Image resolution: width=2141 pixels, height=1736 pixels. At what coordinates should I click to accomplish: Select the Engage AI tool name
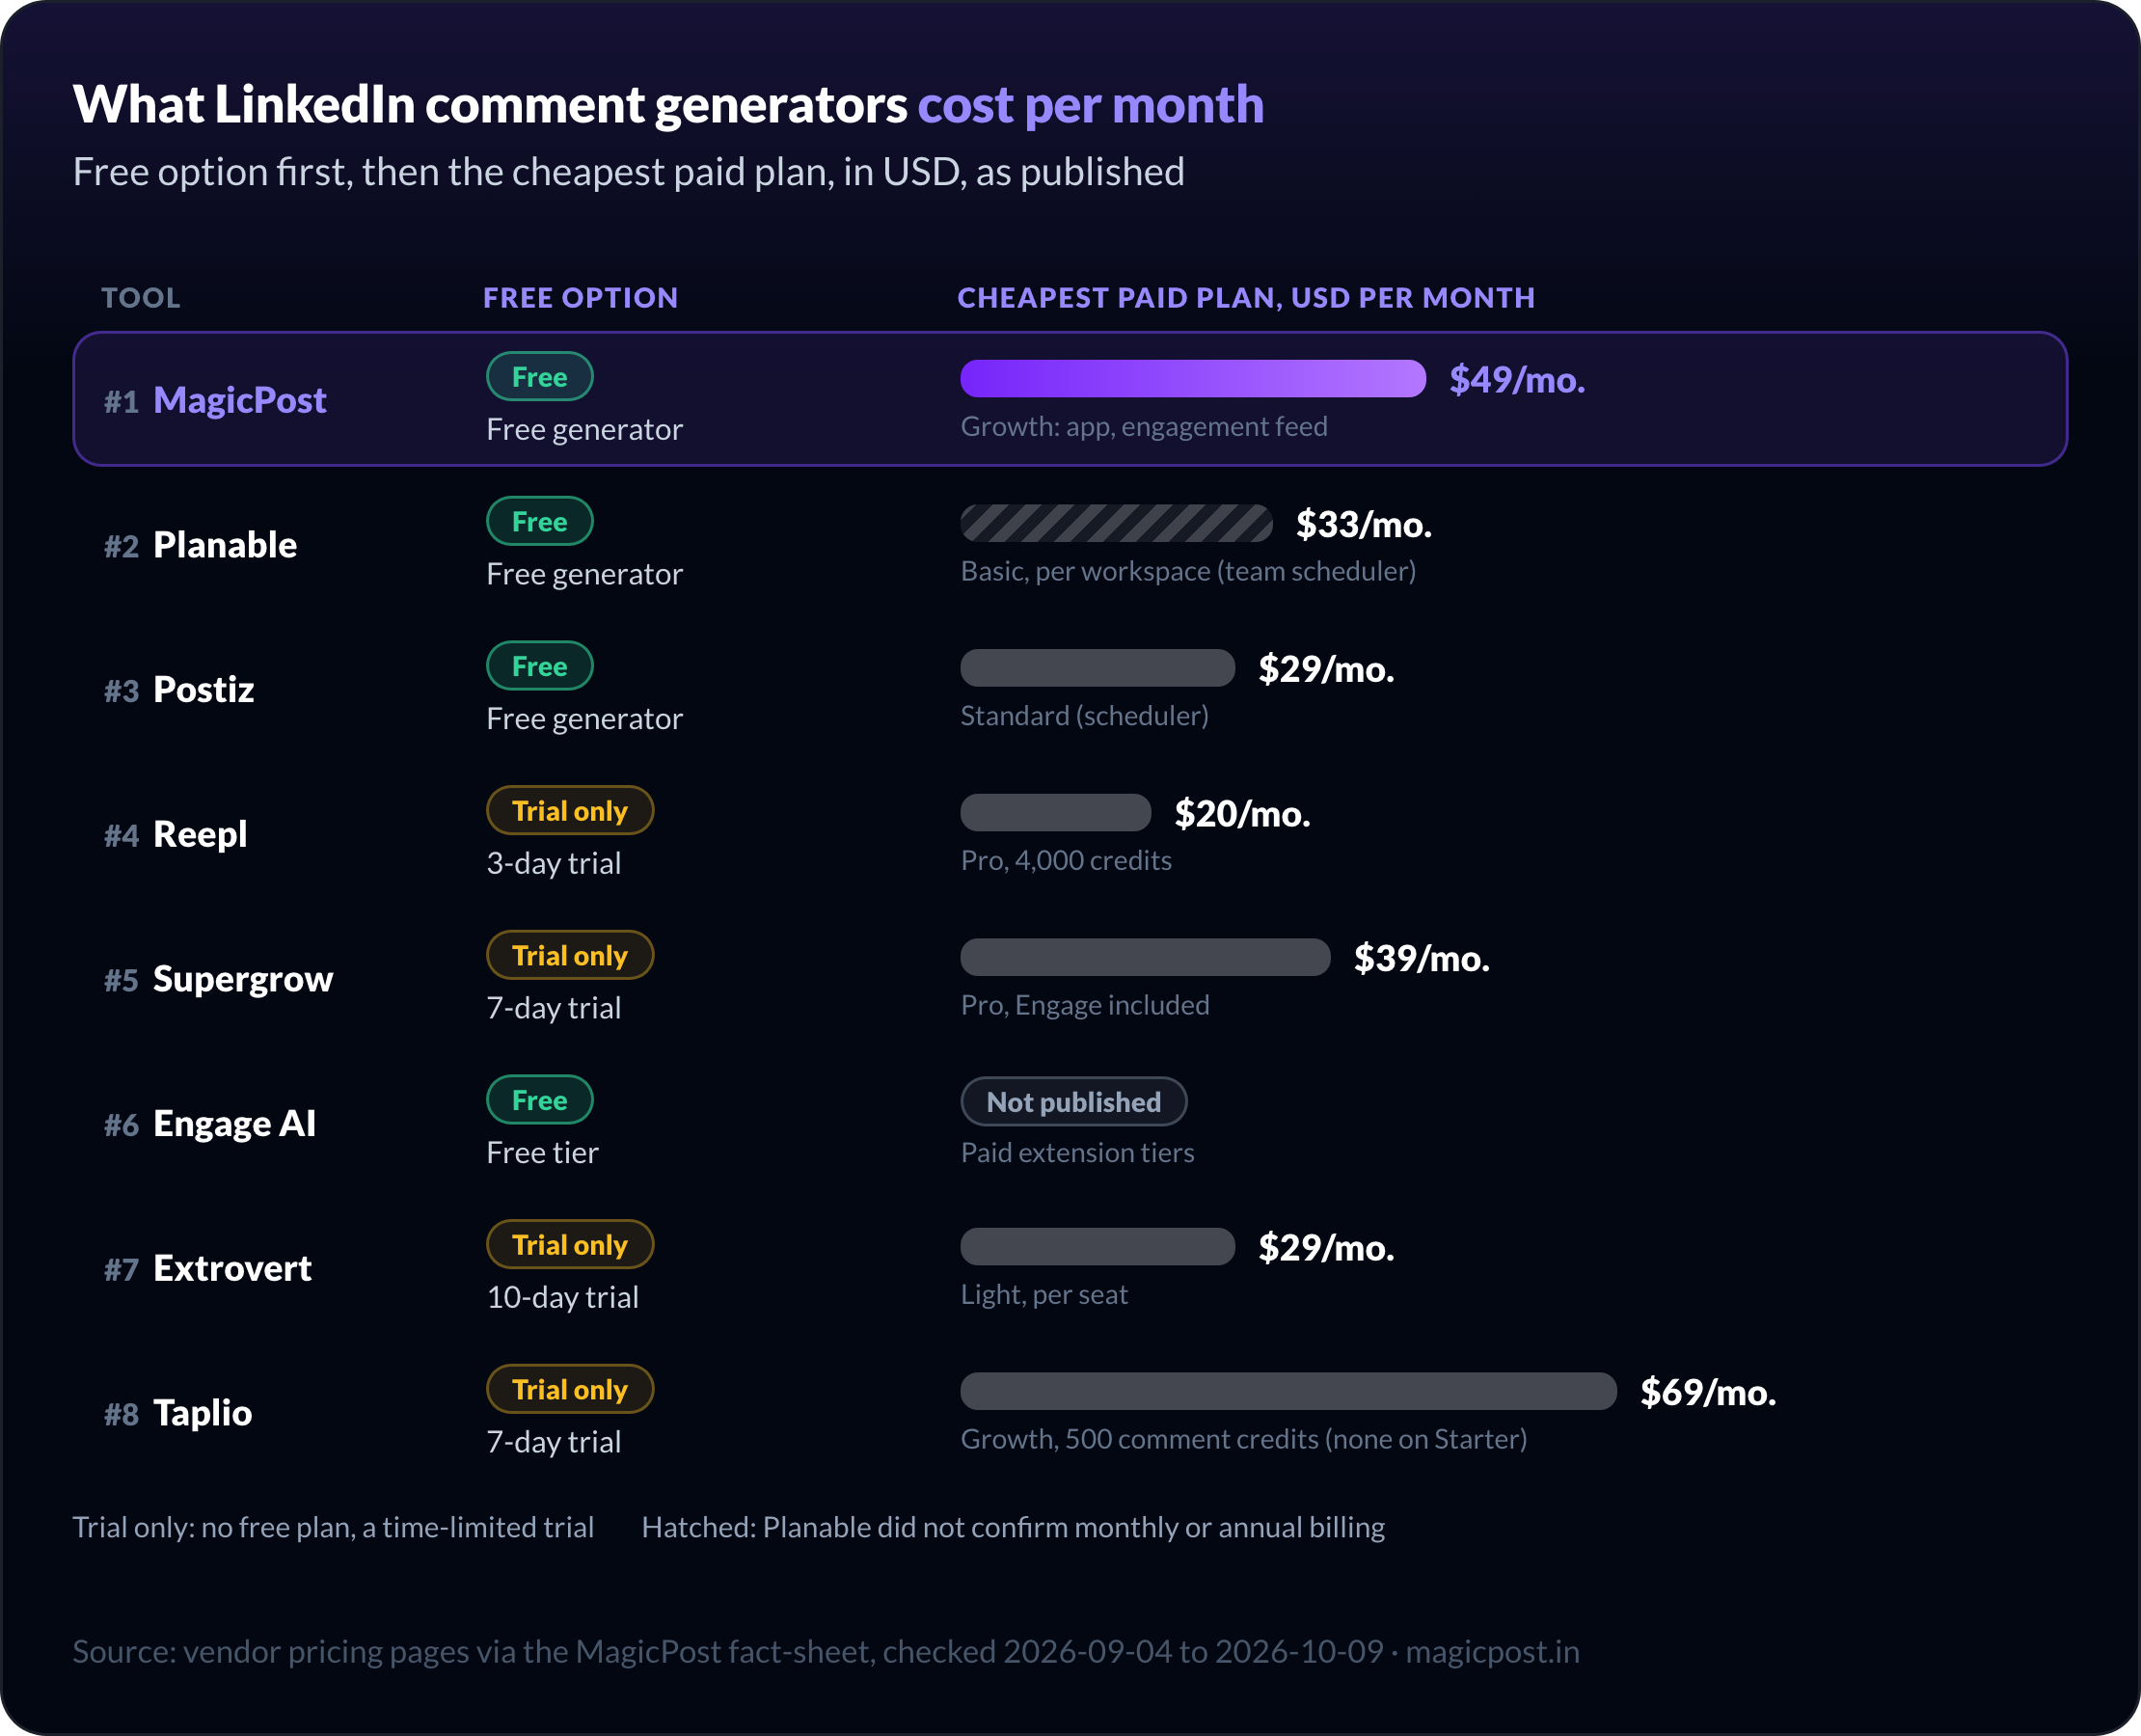coord(235,1124)
